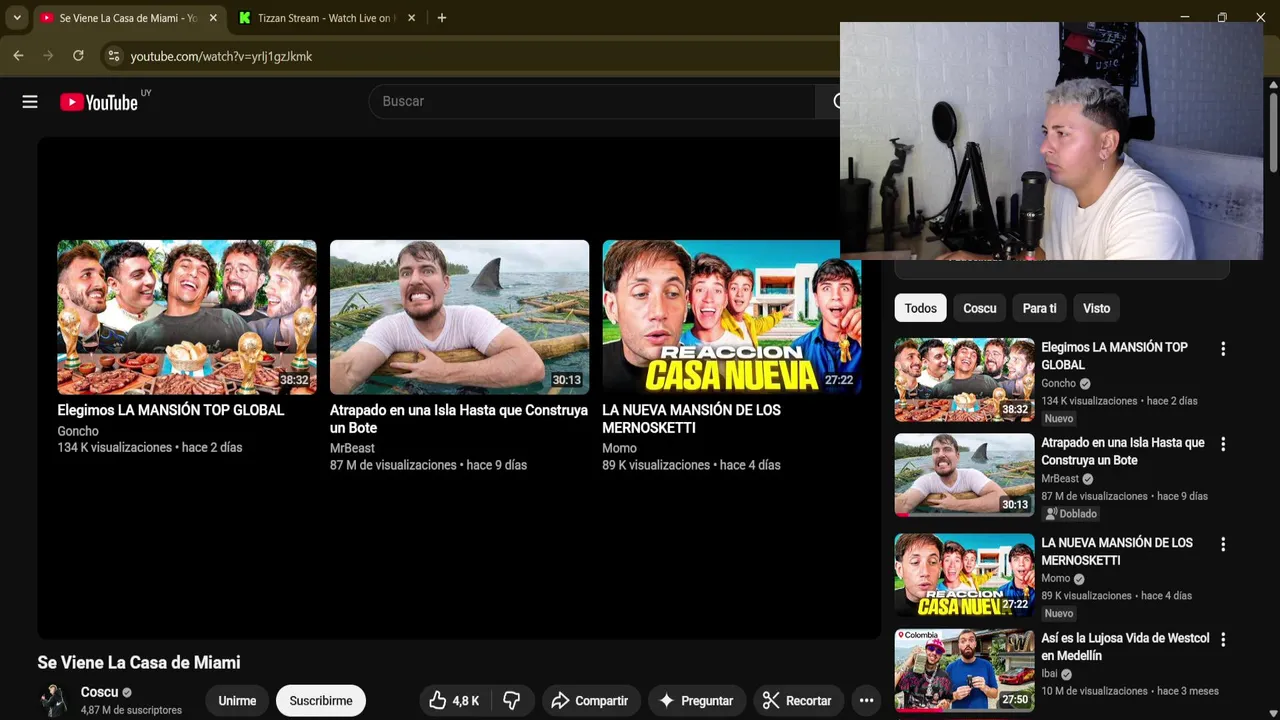
Task: Open the Coscu channel name link
Action: [99, 692]
